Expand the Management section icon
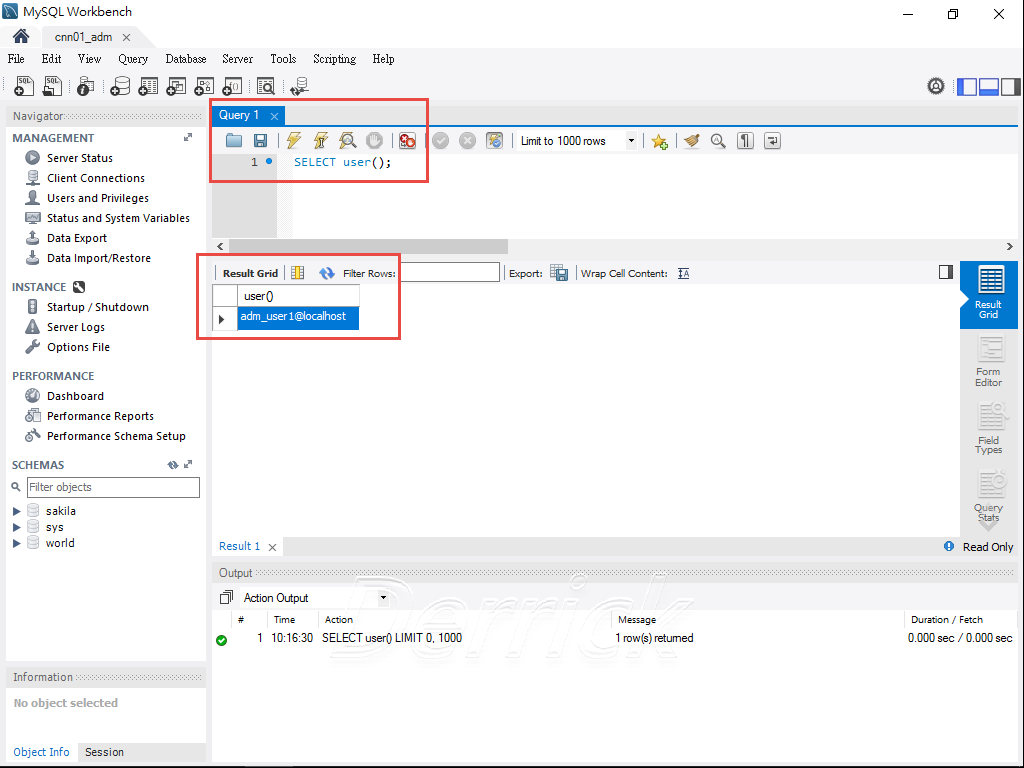Image resolution: width=1024 pixels, height=768 pixels. coord(188,138)
